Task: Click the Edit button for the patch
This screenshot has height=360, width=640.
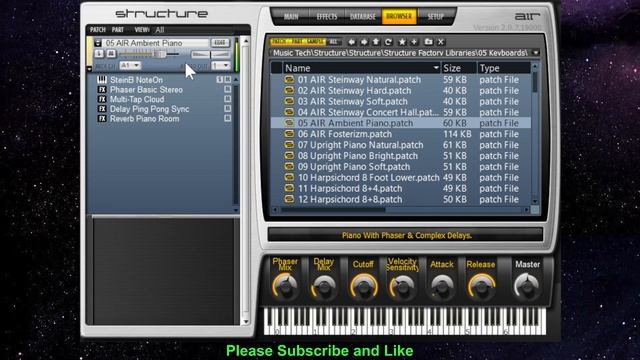Action: click(x=220, y=42)
